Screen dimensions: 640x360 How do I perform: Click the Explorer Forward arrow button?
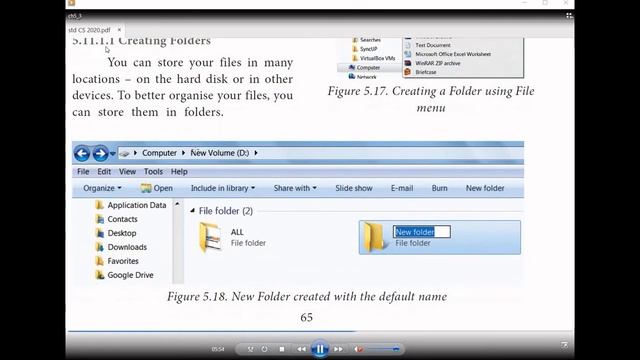click(100, 153)
